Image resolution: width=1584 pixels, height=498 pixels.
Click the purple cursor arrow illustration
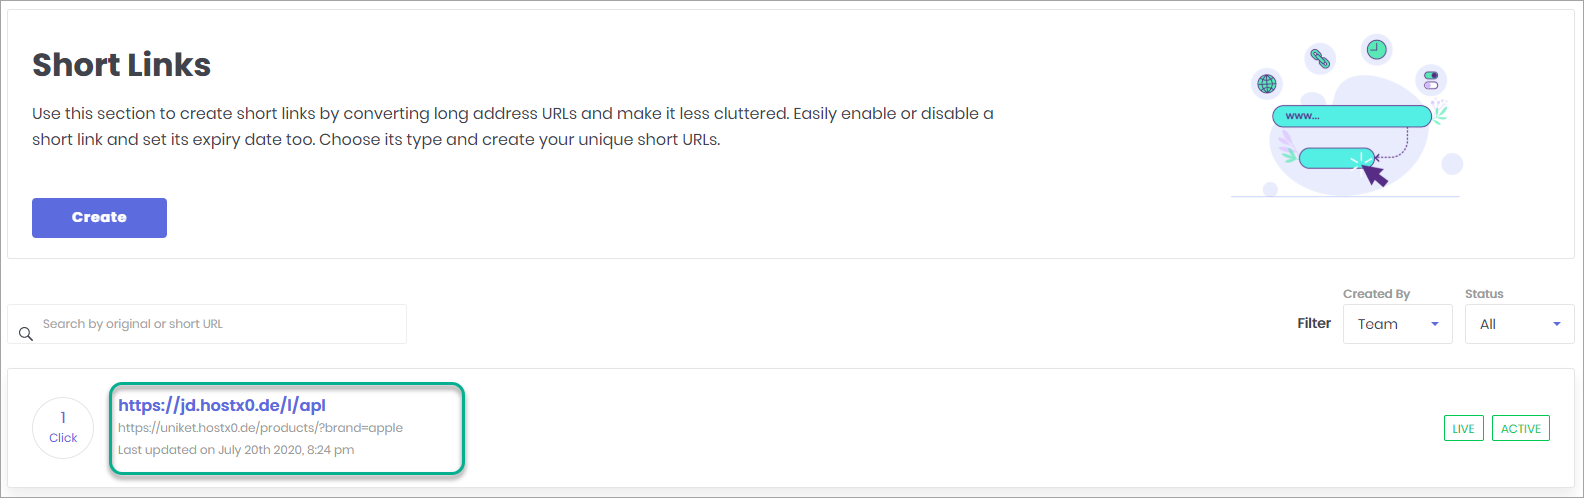(1375, 175)
